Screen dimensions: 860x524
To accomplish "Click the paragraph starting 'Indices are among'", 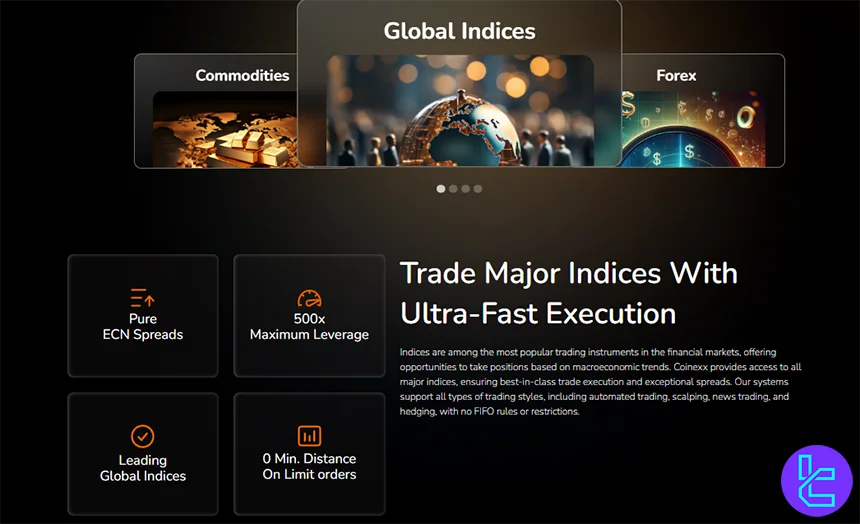I will pyautogui.click(x=601, y=381).
